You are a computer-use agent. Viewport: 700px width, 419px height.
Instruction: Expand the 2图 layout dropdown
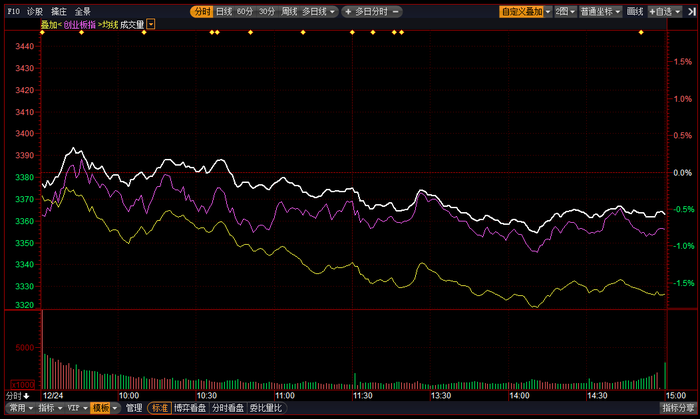pos(565,12)
